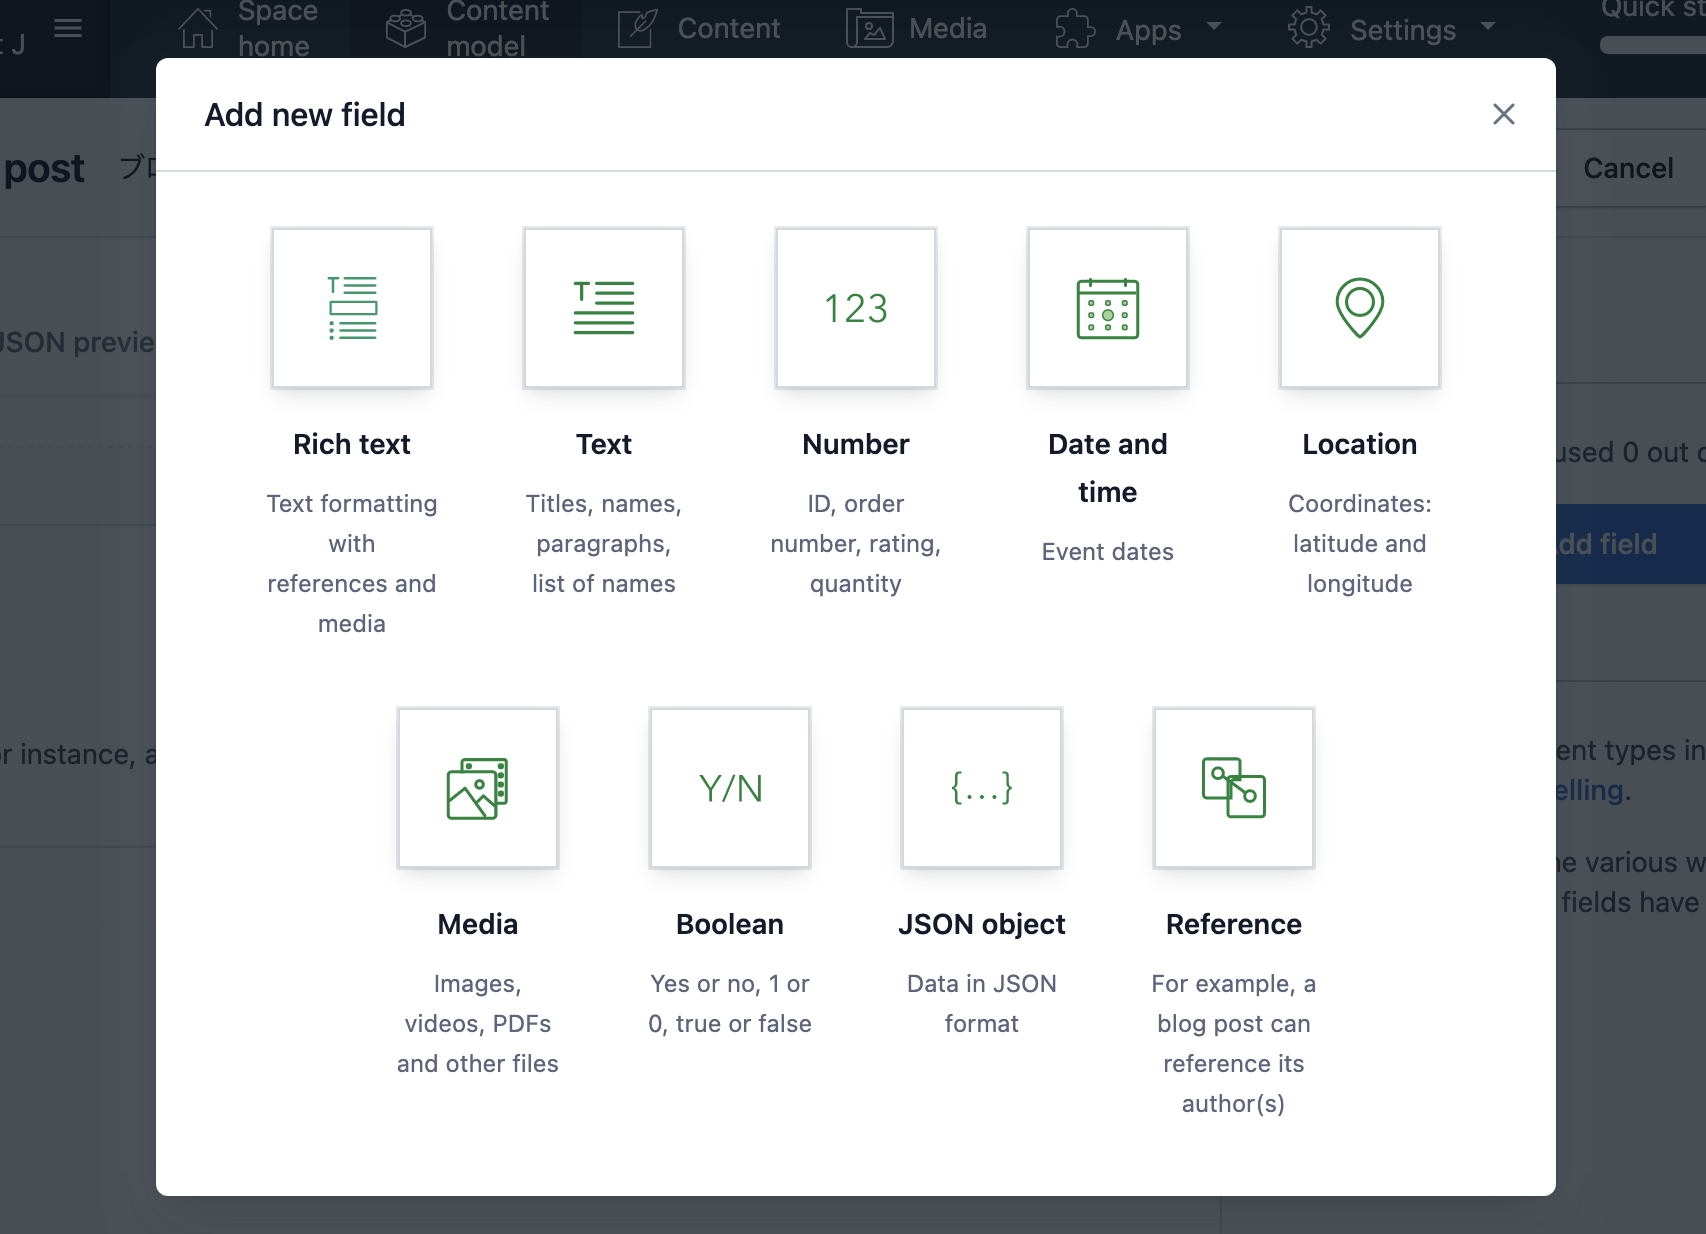This screenshot has height=1234, width=1706.
Task: Open the hamburger menu in the top bar
Action: coord(68,28)
